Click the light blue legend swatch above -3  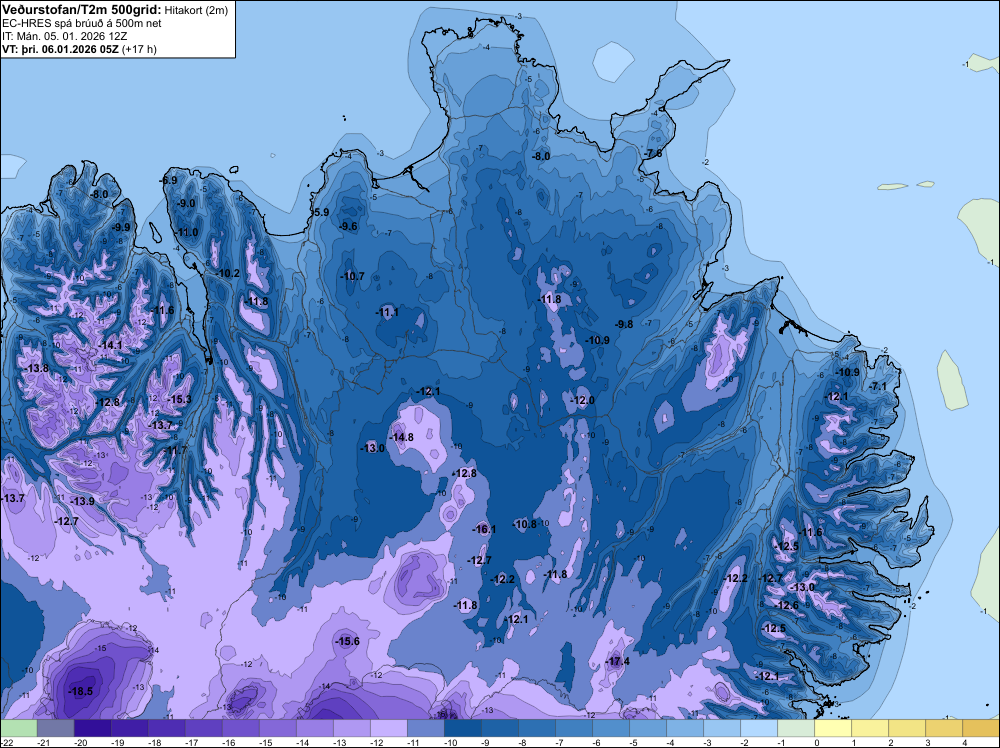tap(721, 728)
